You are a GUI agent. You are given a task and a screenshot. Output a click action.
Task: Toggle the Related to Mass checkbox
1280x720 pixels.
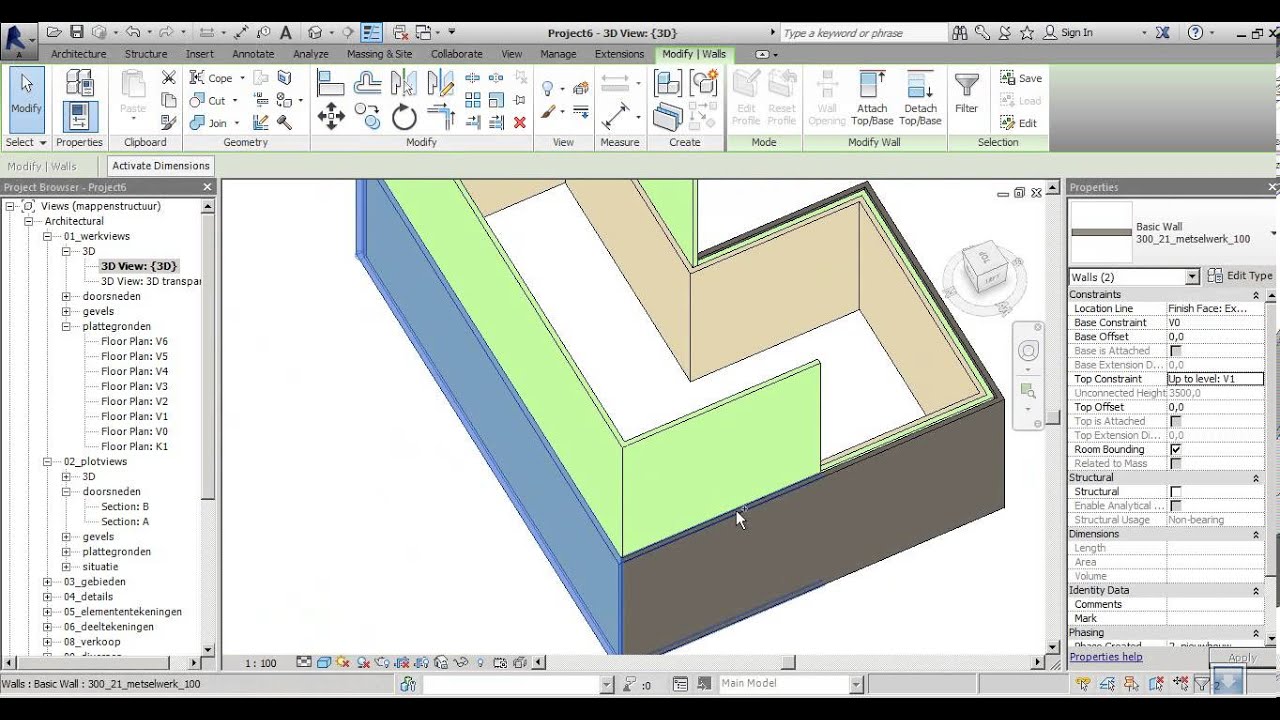(1175, 463)
